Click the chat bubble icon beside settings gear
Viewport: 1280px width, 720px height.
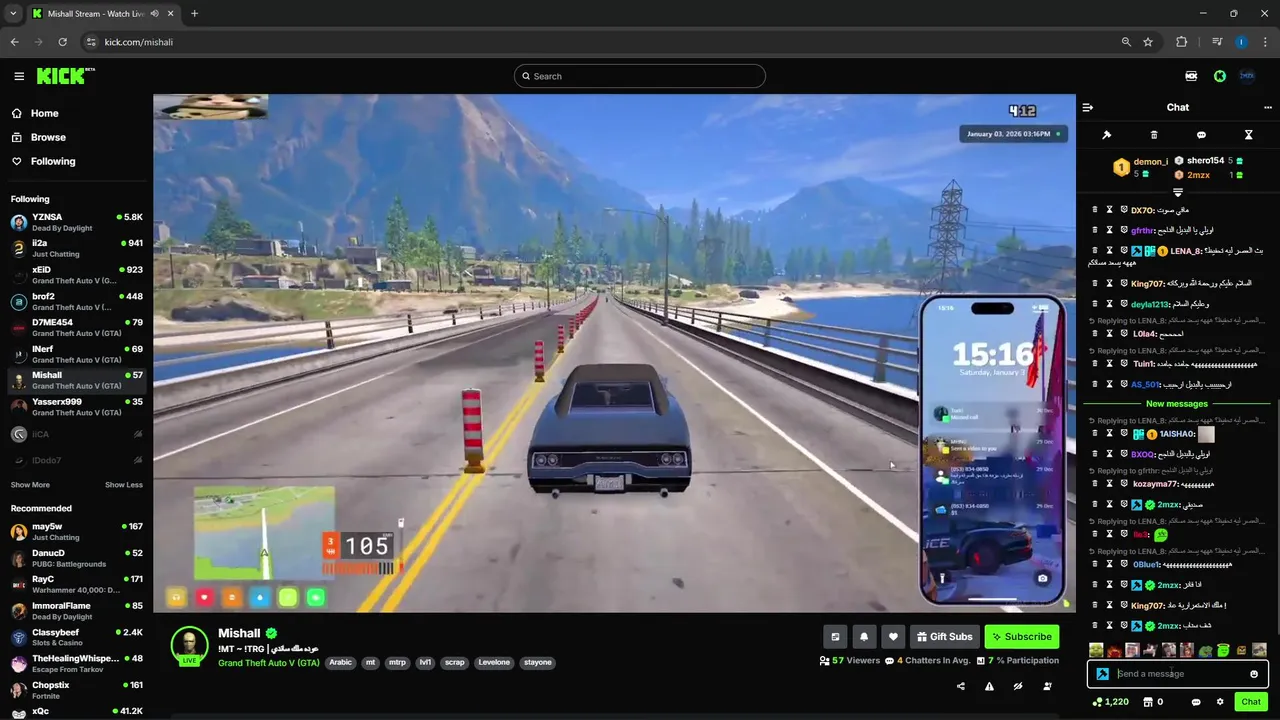coord(1196,702)
